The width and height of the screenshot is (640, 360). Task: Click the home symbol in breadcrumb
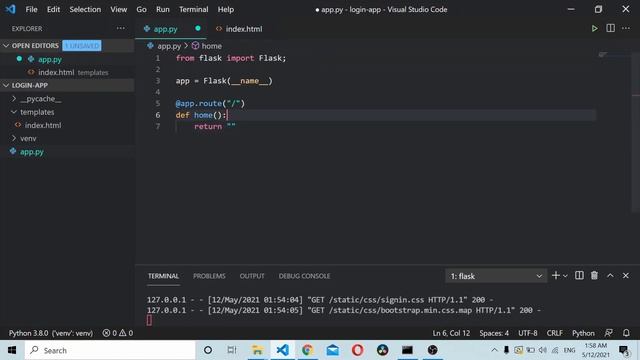(x=207, y=46)
